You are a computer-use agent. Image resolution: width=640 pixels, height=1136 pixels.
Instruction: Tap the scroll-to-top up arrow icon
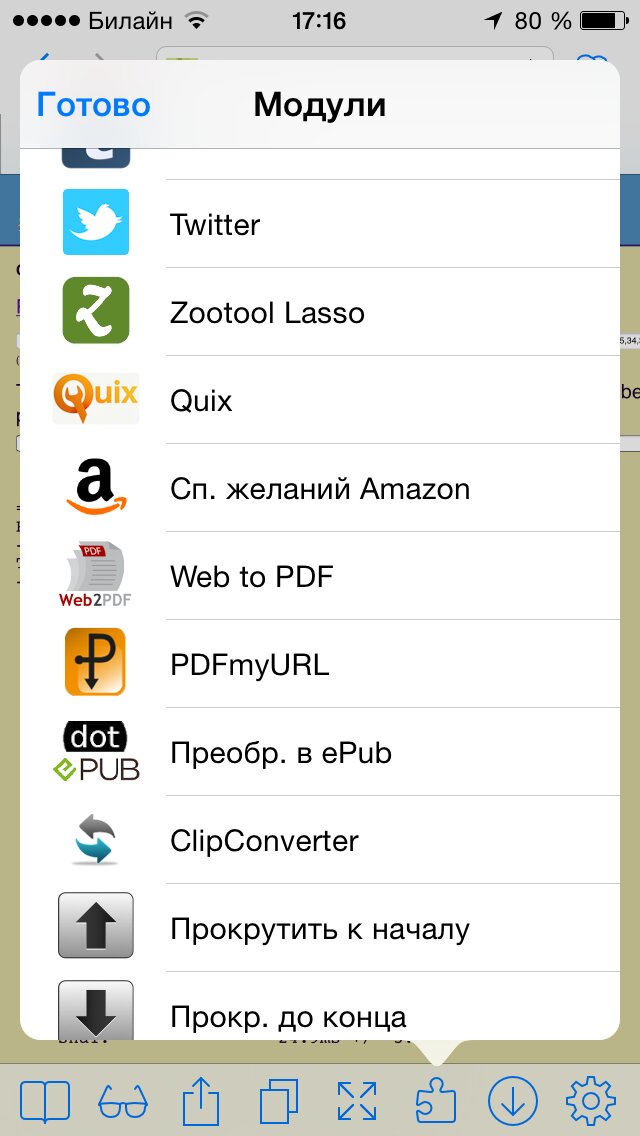[x=96, y=926]
